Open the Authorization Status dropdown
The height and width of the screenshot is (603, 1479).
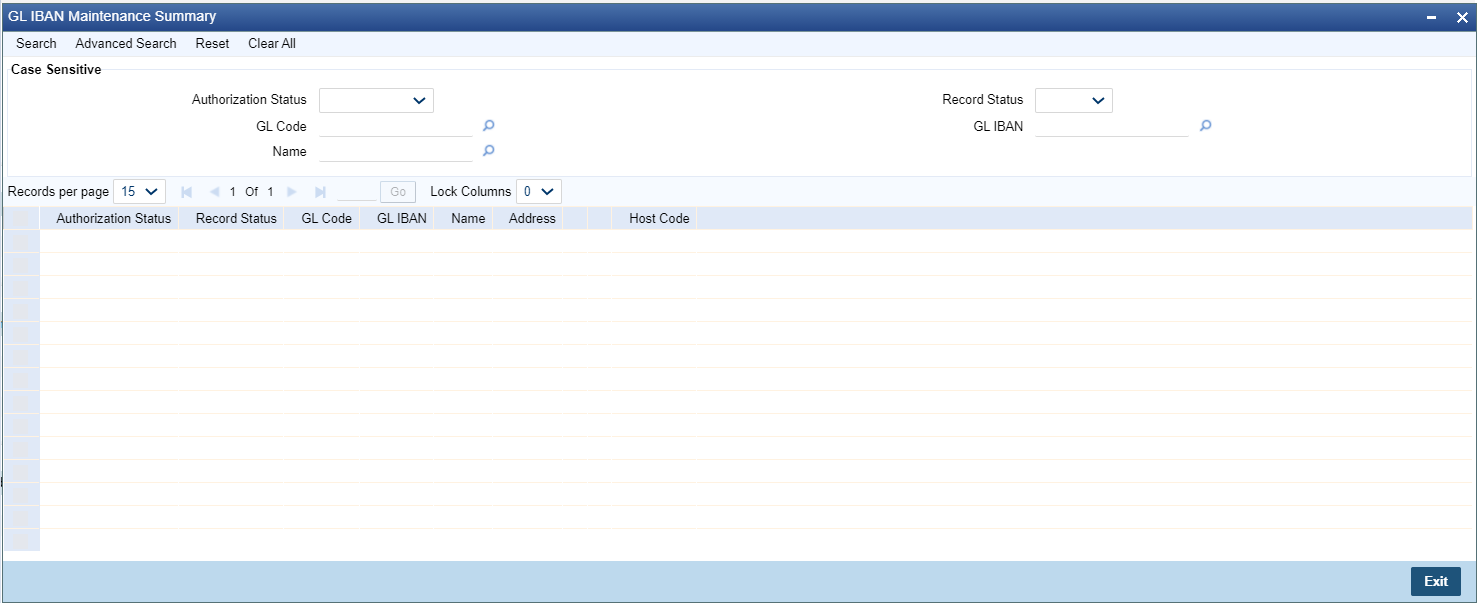[376, 100]
